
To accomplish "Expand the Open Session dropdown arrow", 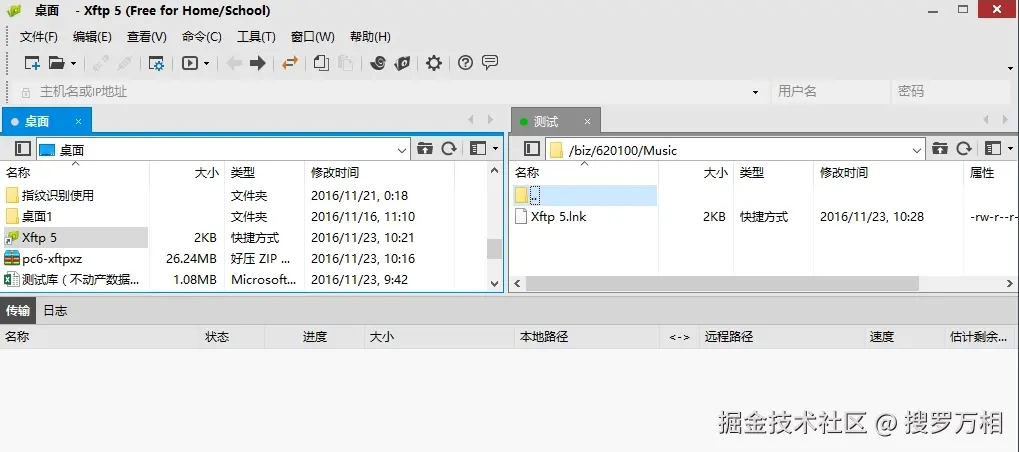I will click(x=73, y=64).
